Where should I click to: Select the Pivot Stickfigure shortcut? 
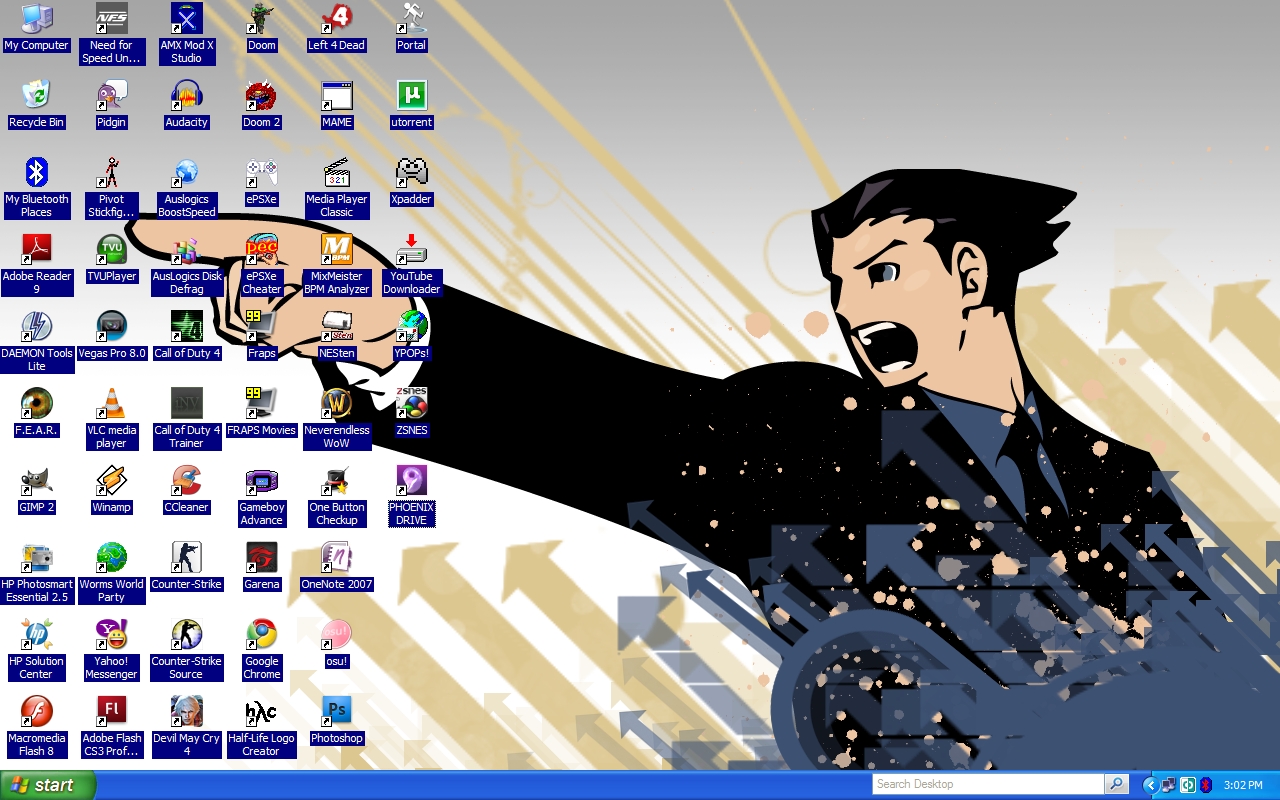tap(112, 172)
